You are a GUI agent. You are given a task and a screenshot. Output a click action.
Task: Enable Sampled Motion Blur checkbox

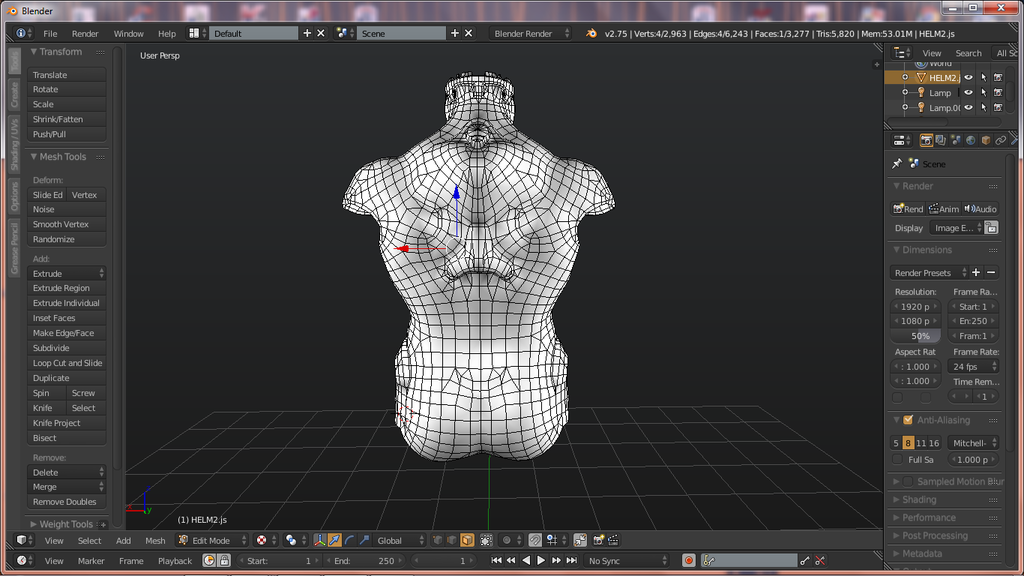coord(908,481)
